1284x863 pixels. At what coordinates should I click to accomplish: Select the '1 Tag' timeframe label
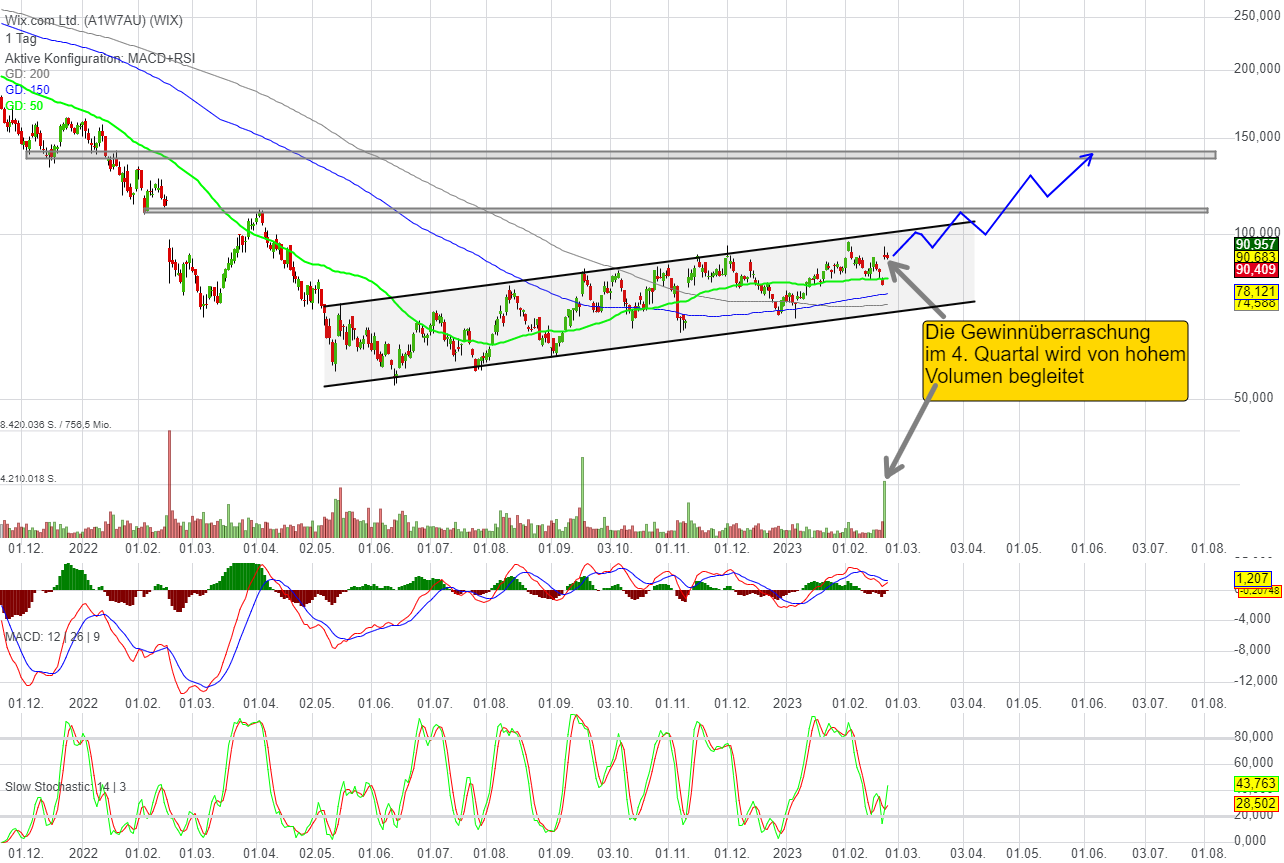pos(22,39)
